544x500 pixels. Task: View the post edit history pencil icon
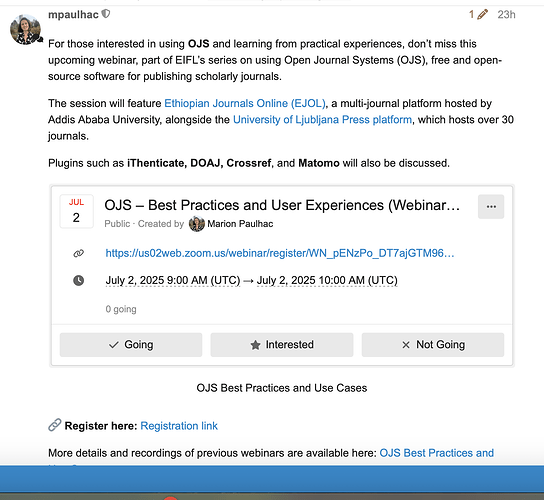coord(482,15)
